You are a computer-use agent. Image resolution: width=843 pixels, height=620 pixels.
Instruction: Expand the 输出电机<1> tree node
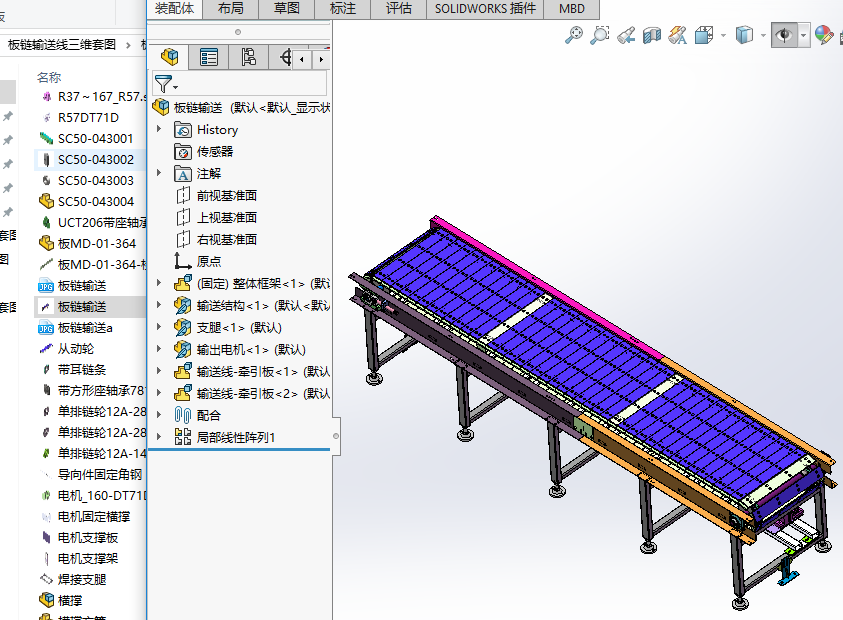pyautogui.click(x=158, y=350)
